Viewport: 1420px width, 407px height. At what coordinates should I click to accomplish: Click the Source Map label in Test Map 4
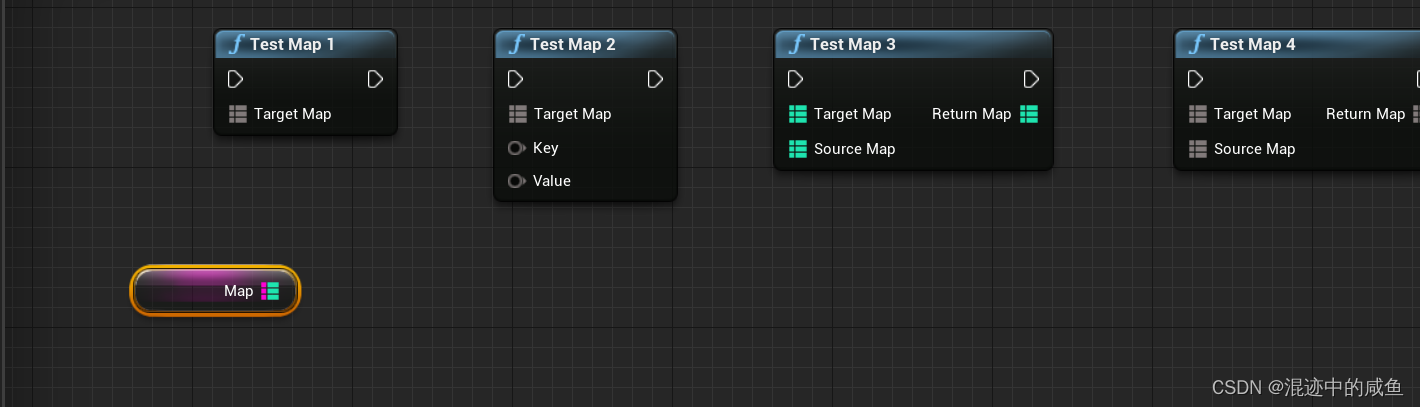point(1255,149)
